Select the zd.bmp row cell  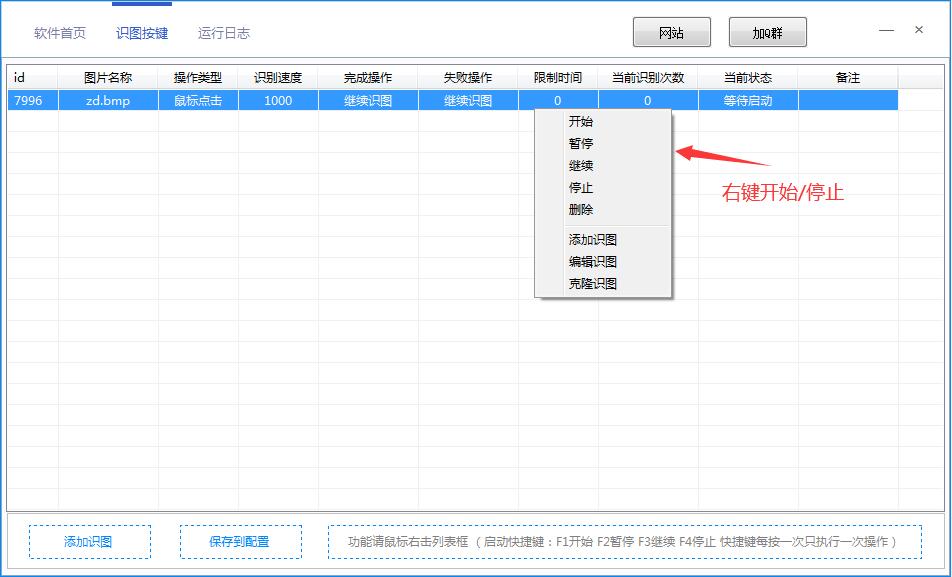point(108,101)
